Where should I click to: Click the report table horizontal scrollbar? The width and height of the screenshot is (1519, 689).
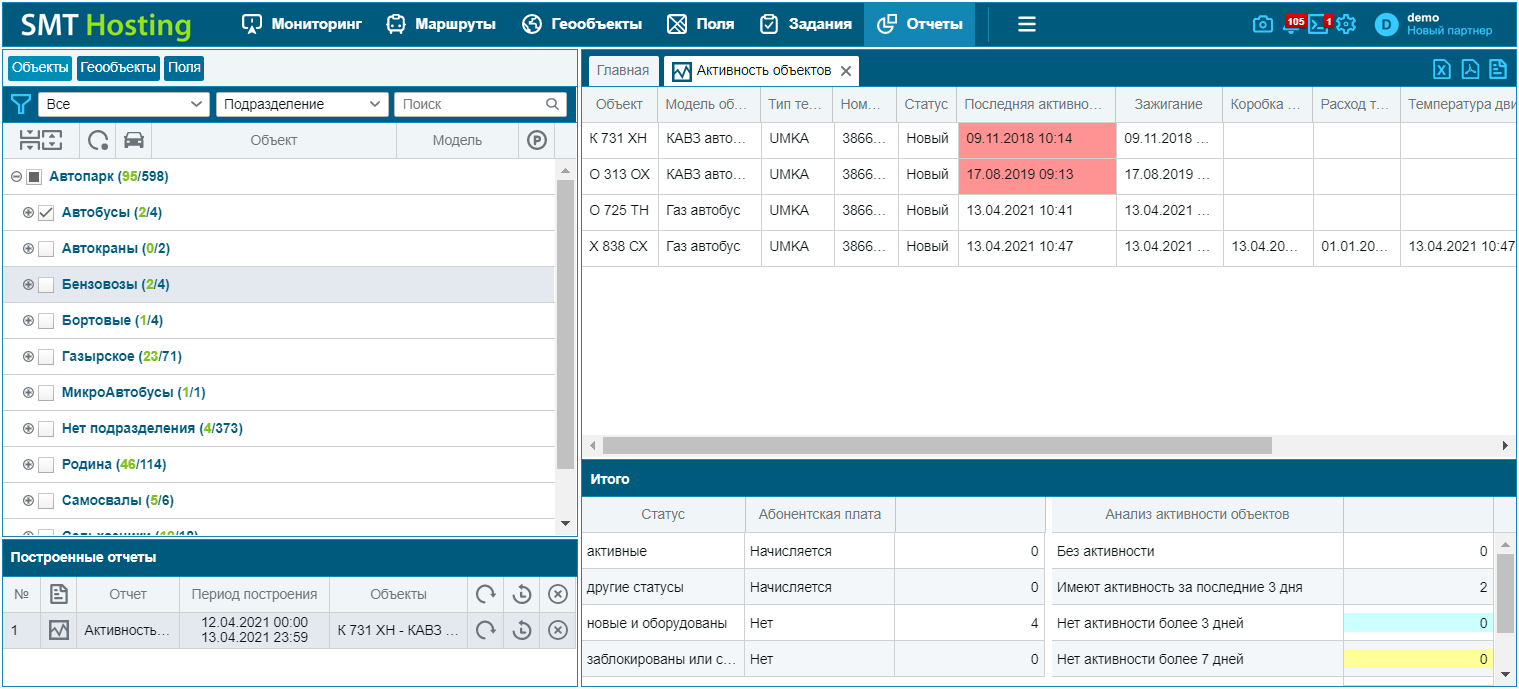pyautogui.click(x=937, y=445)
